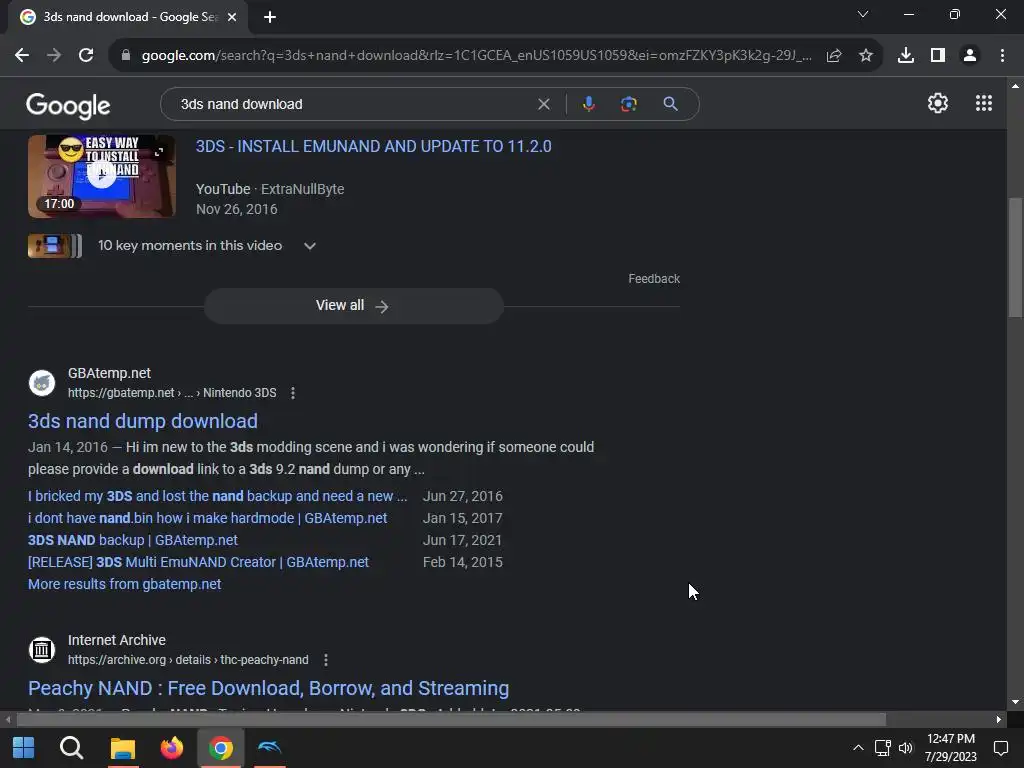Click the horizontal scrollbar thumb
The width and height of the screenshot is (1024, 768).
click(x=451, y=720)
